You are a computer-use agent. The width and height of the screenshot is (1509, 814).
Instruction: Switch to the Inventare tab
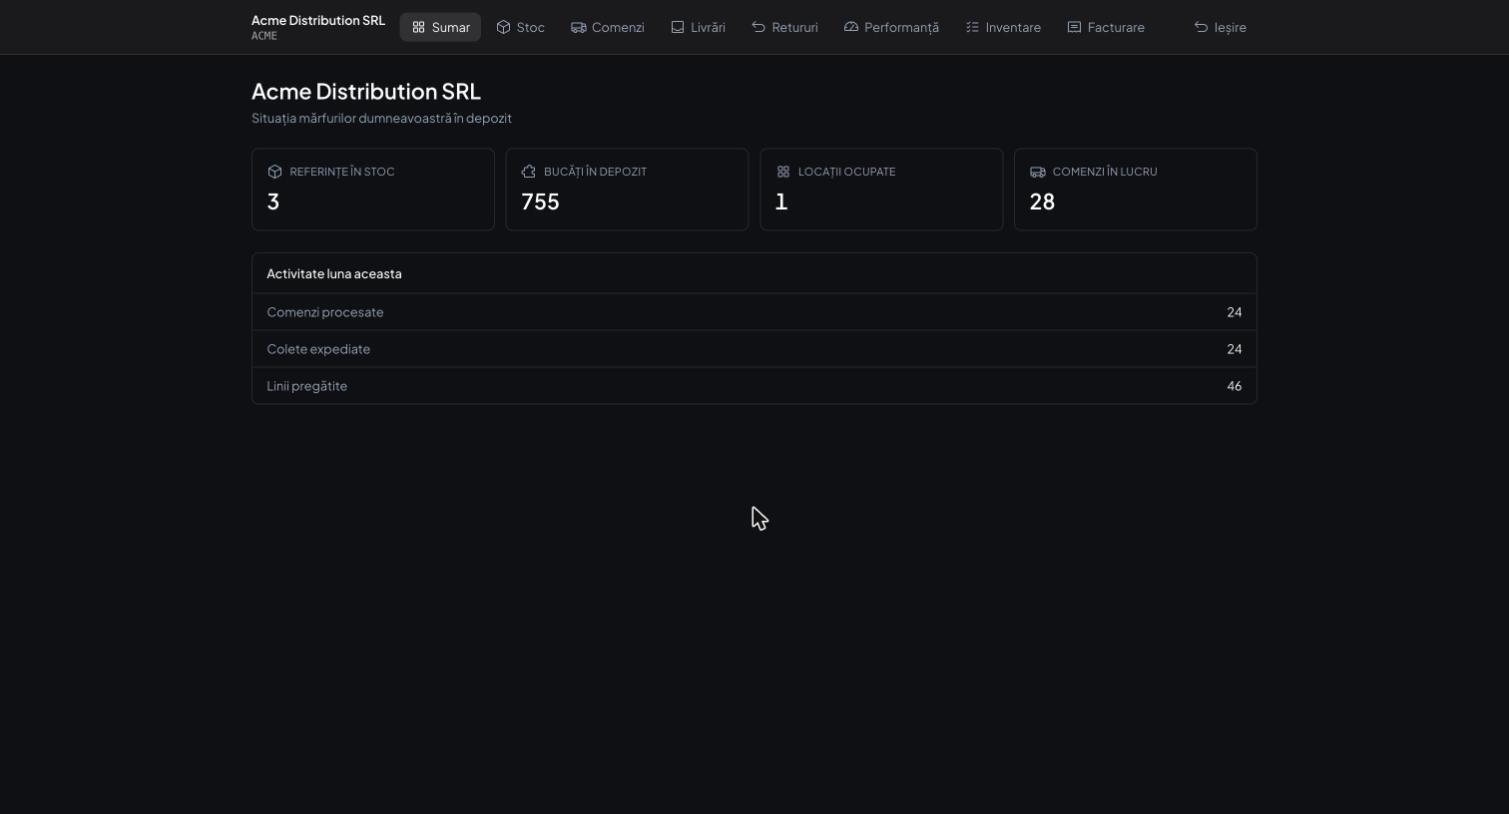pyautogui.click(x=1003, y=27)
